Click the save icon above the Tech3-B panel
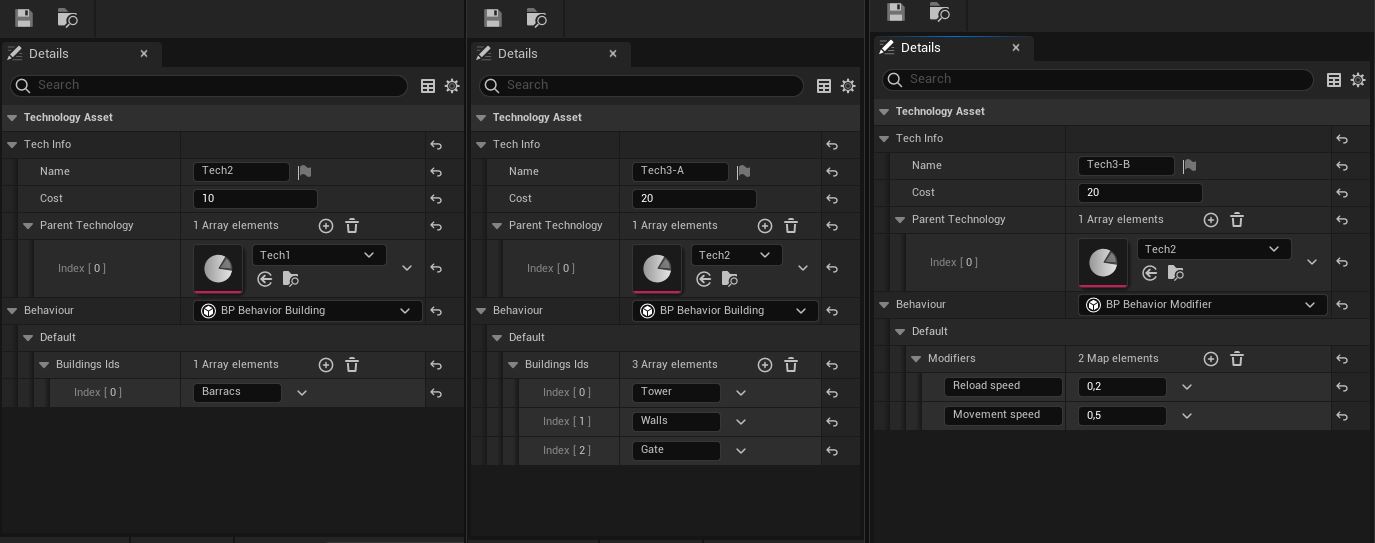The height and width of the screenshot is (543, 1375). (896, 12)
